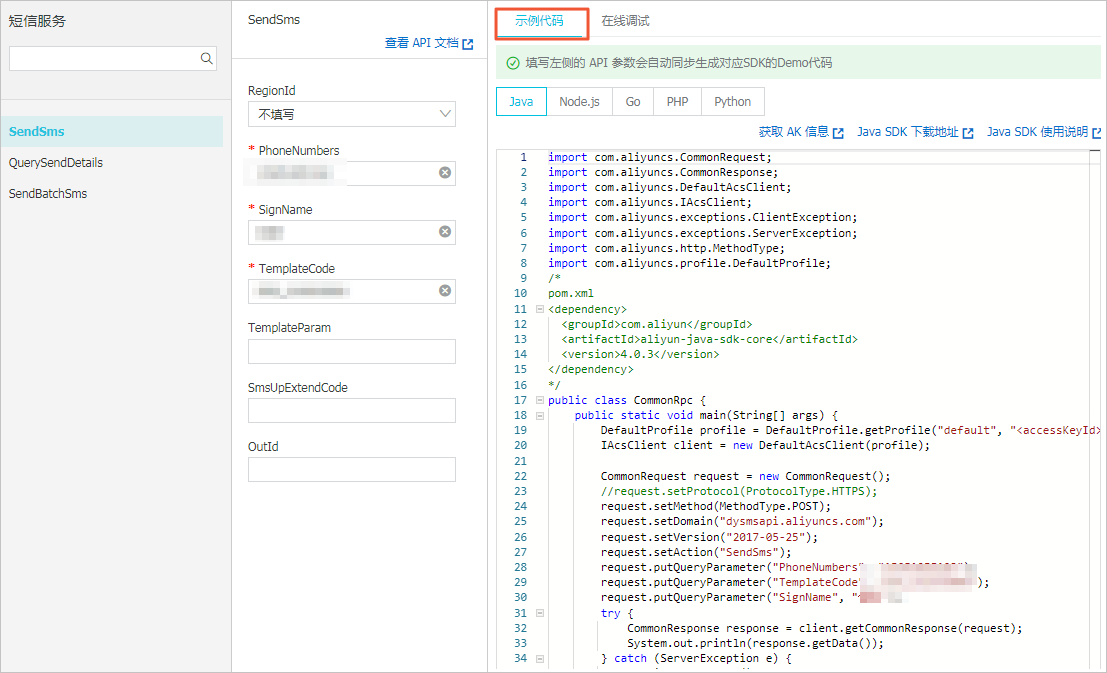
Task: Select SendSms in the API list
Action: [112, 131]
